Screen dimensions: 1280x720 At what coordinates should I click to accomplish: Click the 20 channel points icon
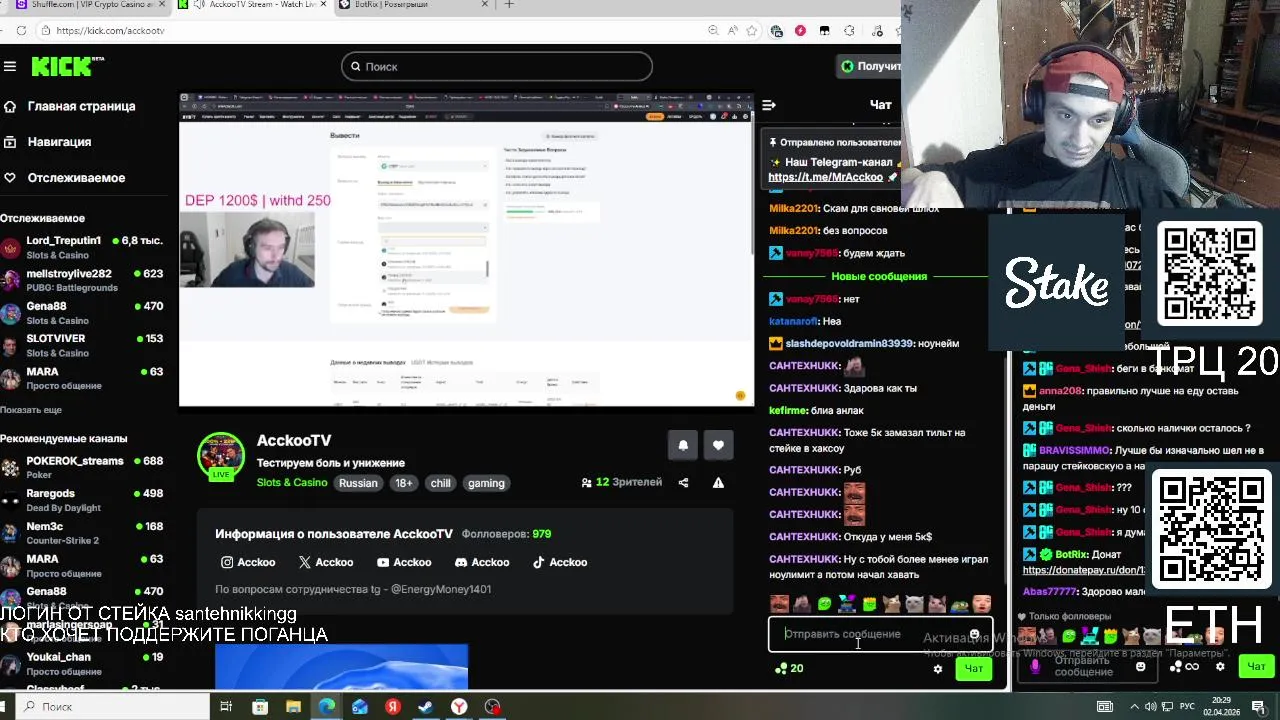click(x=788, y=668)
